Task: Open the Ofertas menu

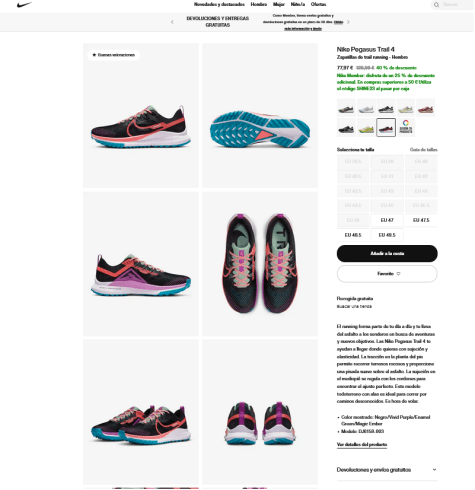Action: click(318, 4)
